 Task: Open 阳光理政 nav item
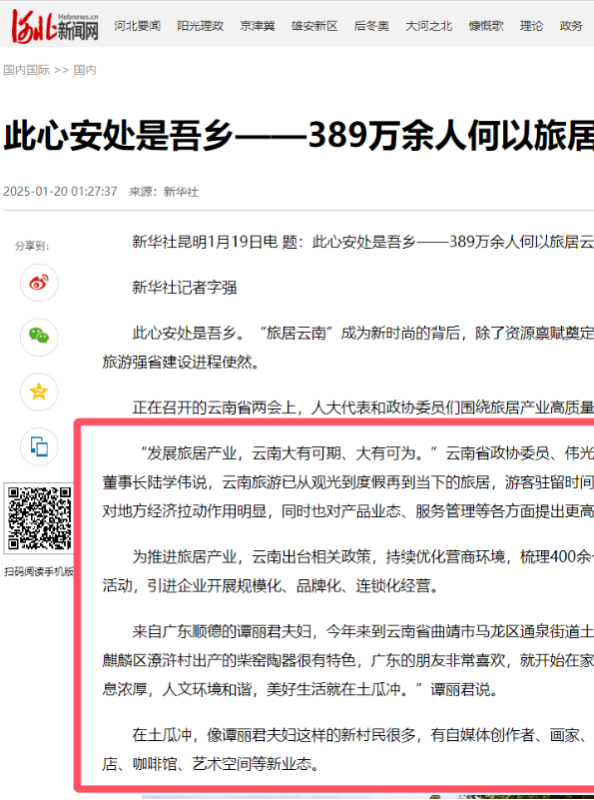pos(201,26)
